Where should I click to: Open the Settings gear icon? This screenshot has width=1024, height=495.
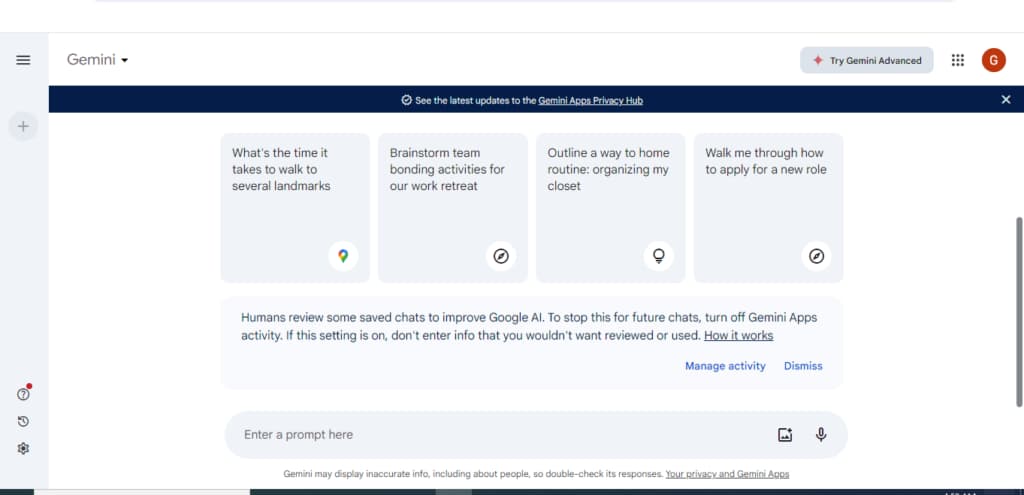click(23, 449)
